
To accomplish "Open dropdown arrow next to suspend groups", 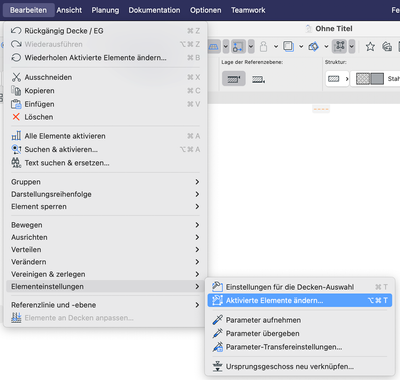I will click(x=352, y=46).
